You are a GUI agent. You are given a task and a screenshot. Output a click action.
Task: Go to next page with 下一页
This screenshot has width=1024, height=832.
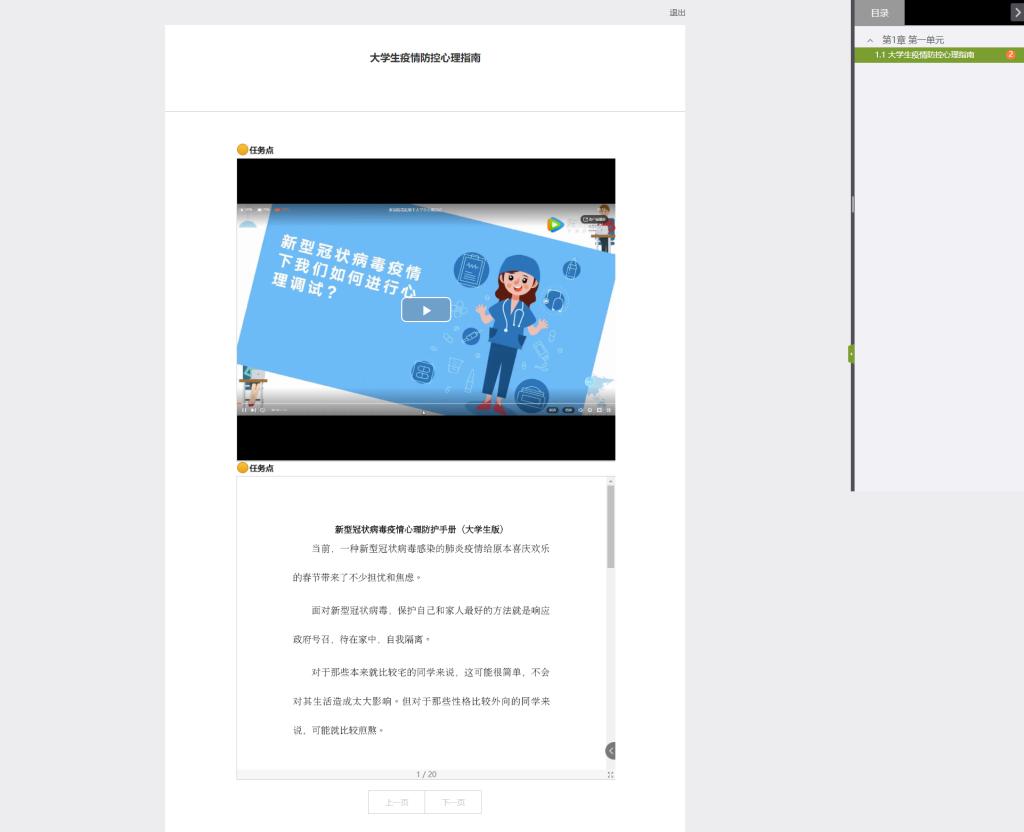(x=453, y=802)
